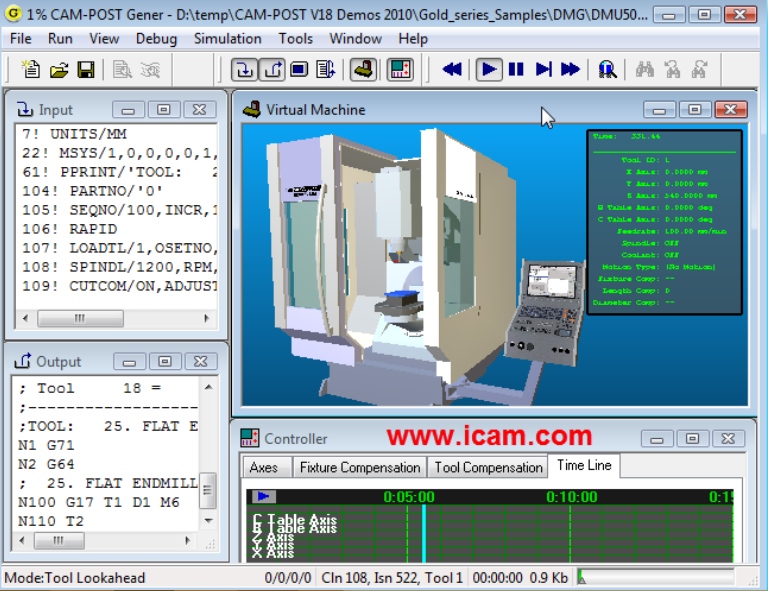Step forward one block in simulation

click(x=544, y=70)
